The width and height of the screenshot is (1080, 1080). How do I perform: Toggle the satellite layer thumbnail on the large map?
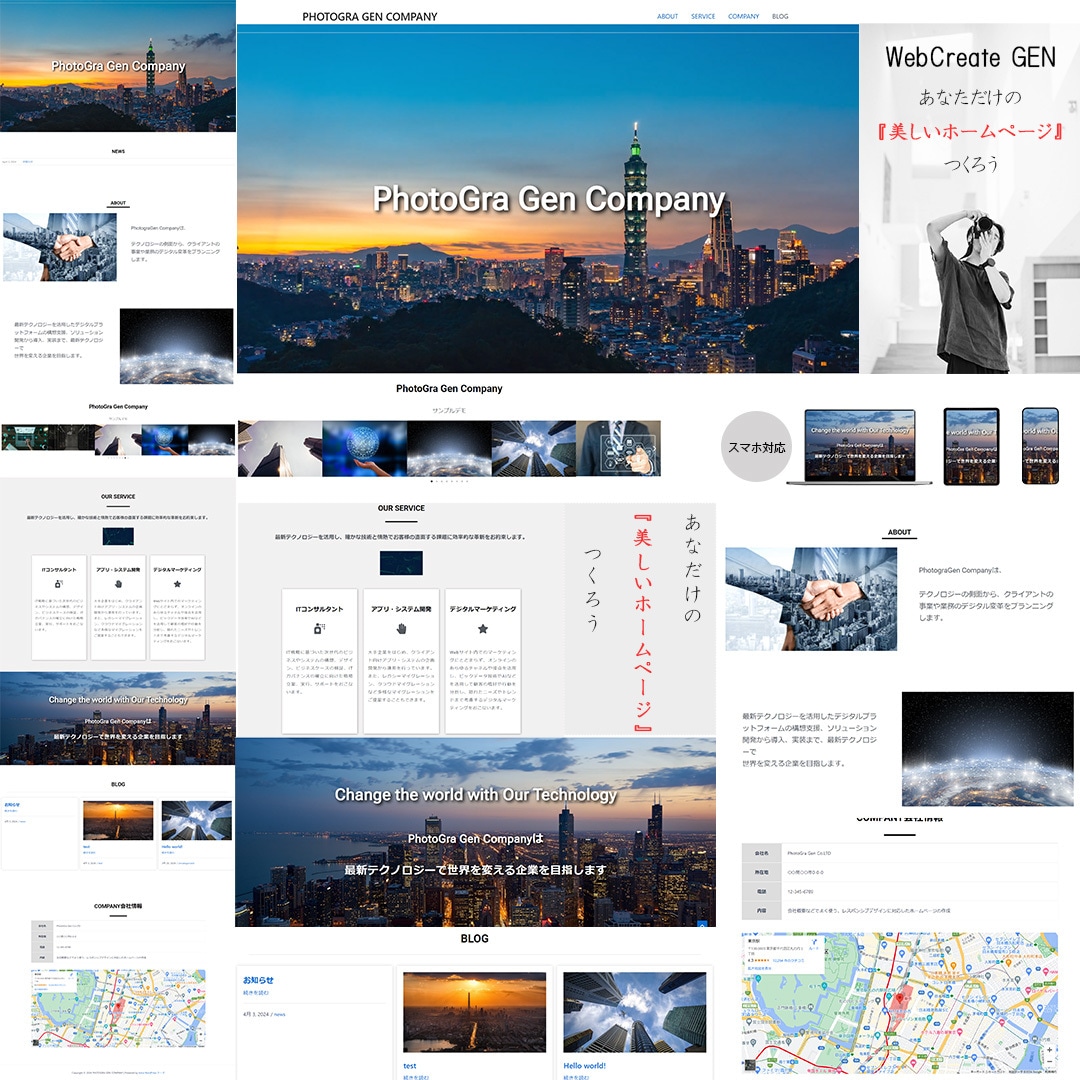[x=751, y=1065]
